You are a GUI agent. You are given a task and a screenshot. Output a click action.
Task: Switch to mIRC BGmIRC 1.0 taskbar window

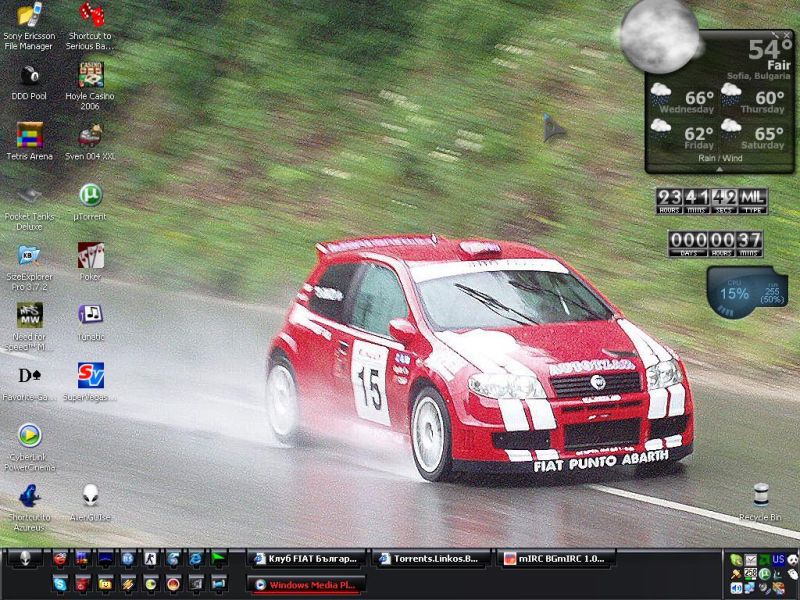(556, 559)
